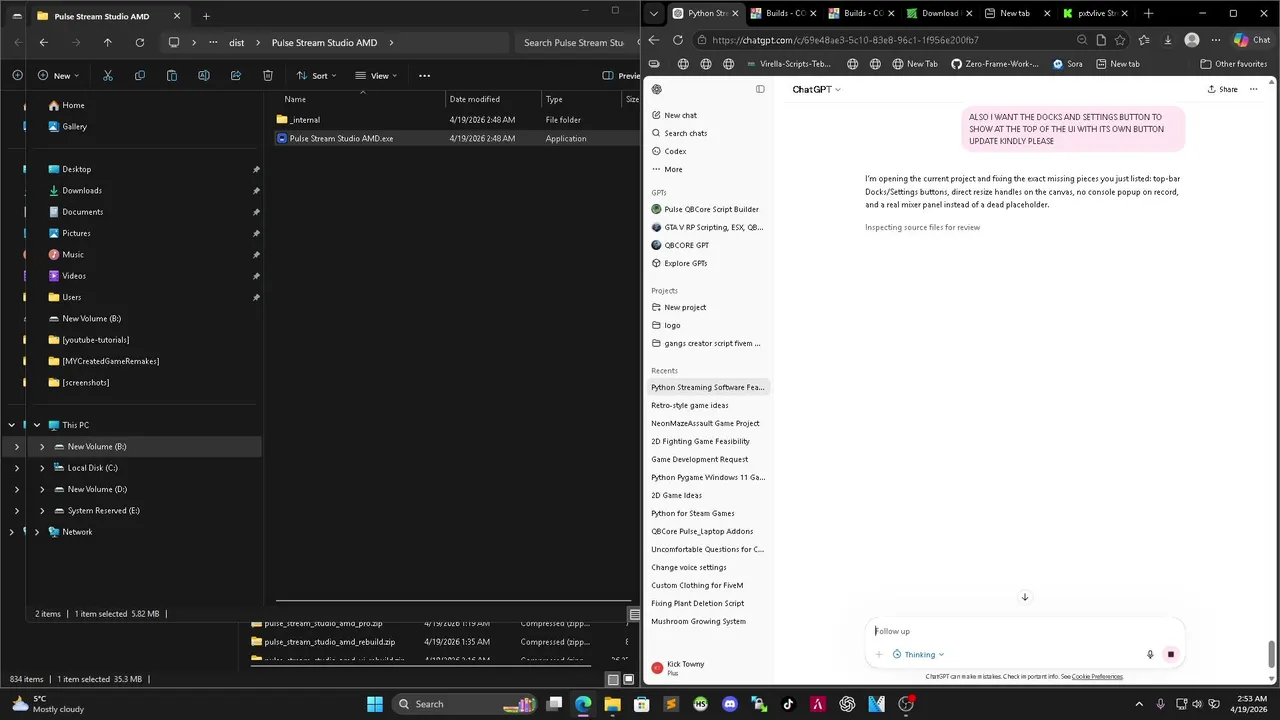Viewport: 1280px width, 720px height.
Task: Jump to bottom of chat arrow
Action: (1025, 597)
